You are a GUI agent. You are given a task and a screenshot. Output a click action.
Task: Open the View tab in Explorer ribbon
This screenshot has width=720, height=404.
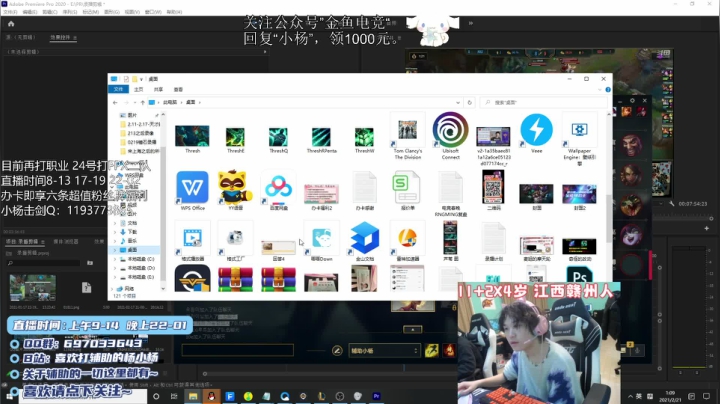pos(178,90)
